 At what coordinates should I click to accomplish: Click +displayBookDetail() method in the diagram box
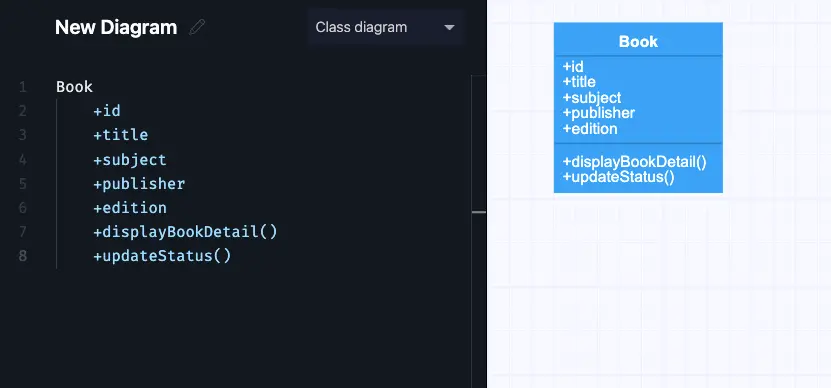point(635,162)
